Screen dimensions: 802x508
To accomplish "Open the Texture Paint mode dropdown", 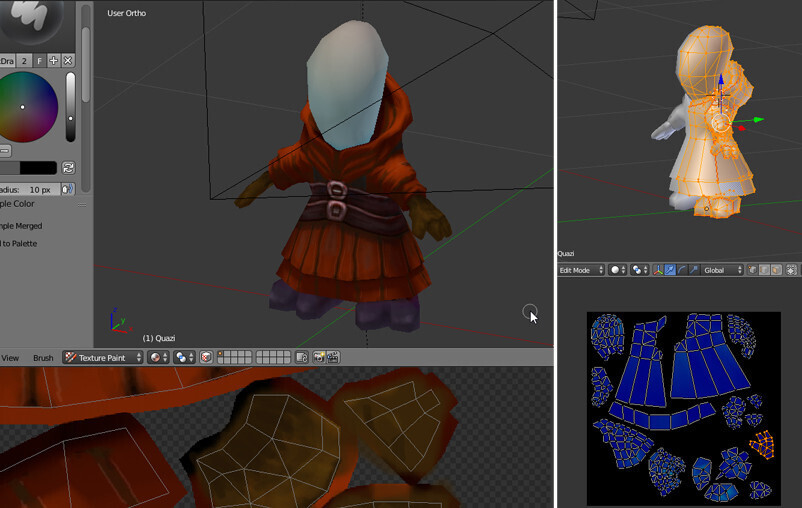I will [102, 357].
